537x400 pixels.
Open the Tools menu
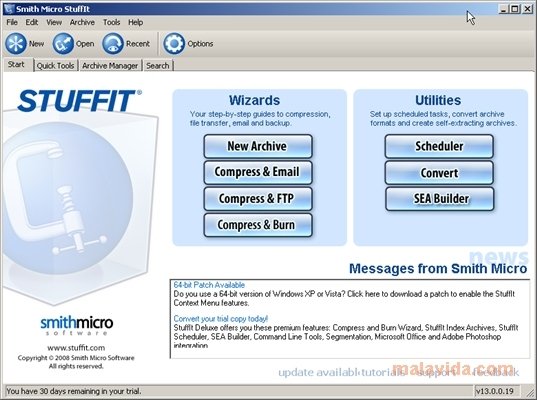tap(112, 22)
